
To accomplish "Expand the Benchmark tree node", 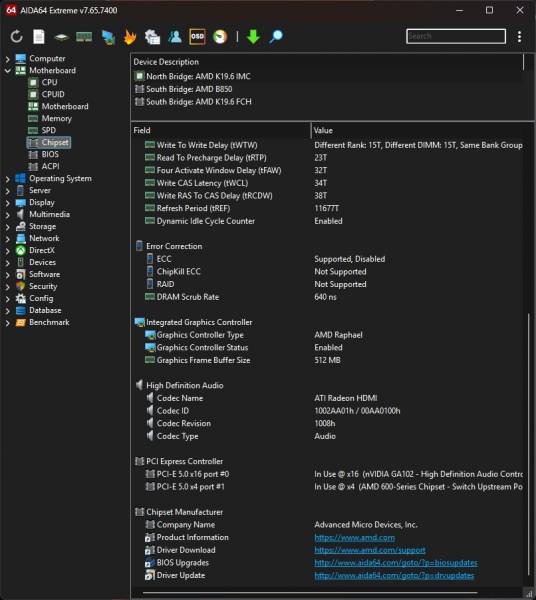I will [x=7, y=323].
